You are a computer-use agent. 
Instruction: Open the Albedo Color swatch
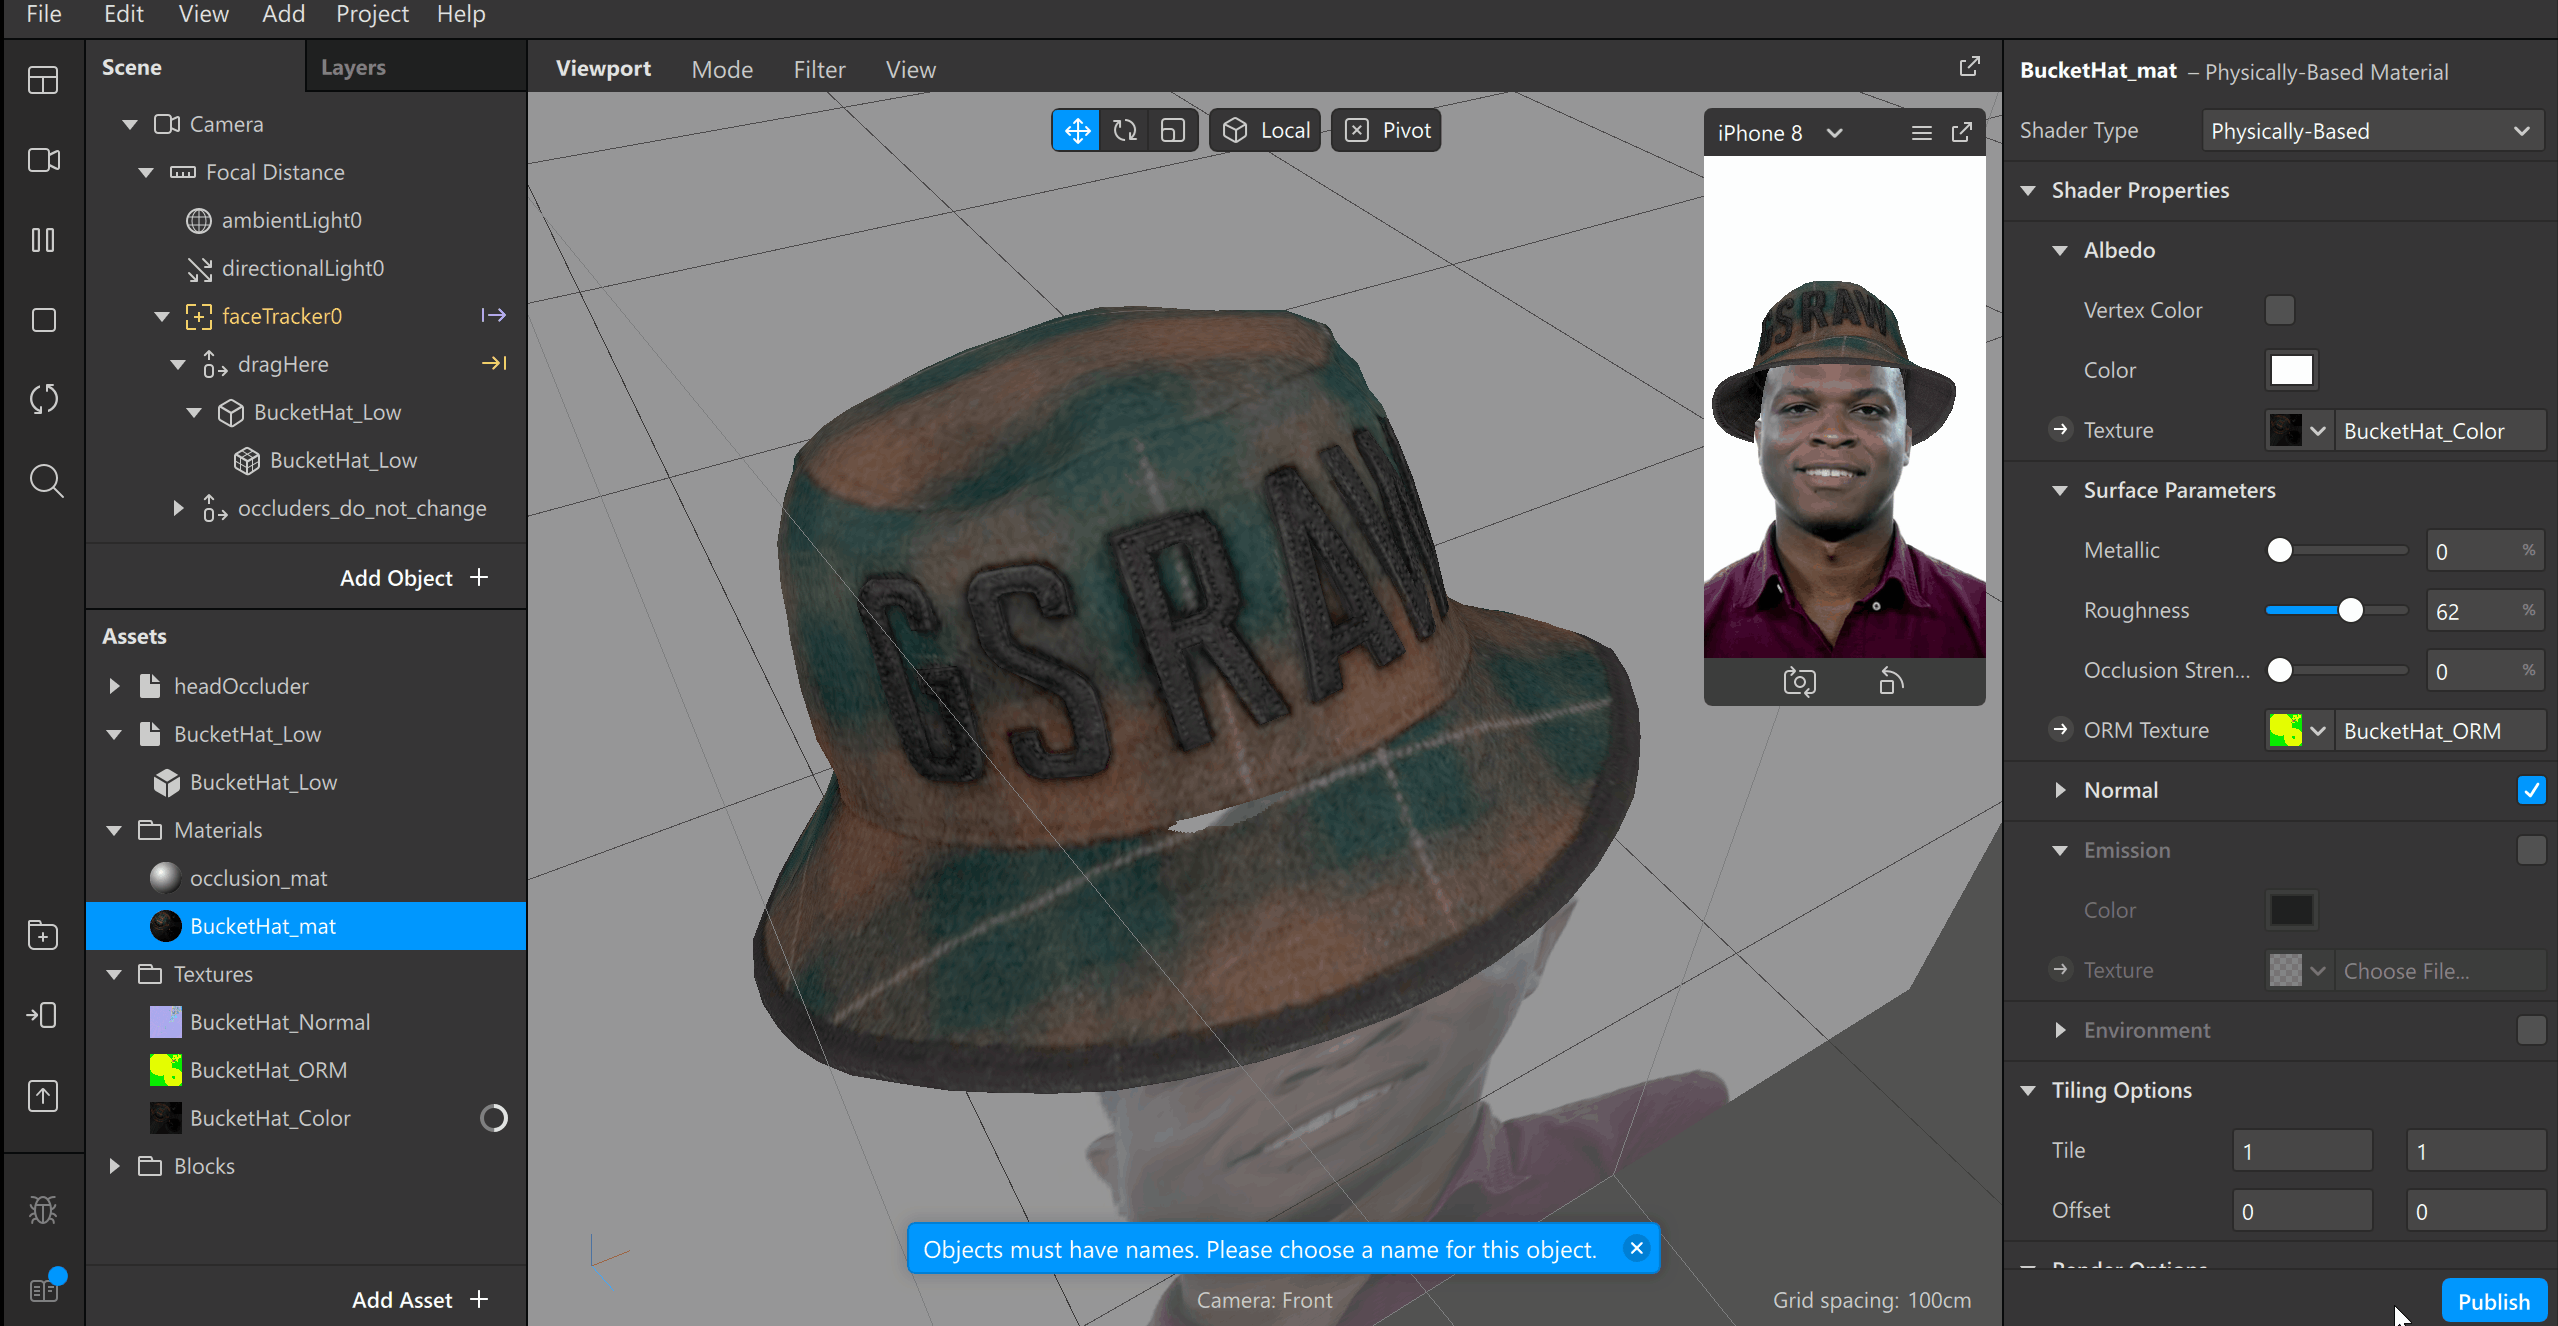[2291, 369]
